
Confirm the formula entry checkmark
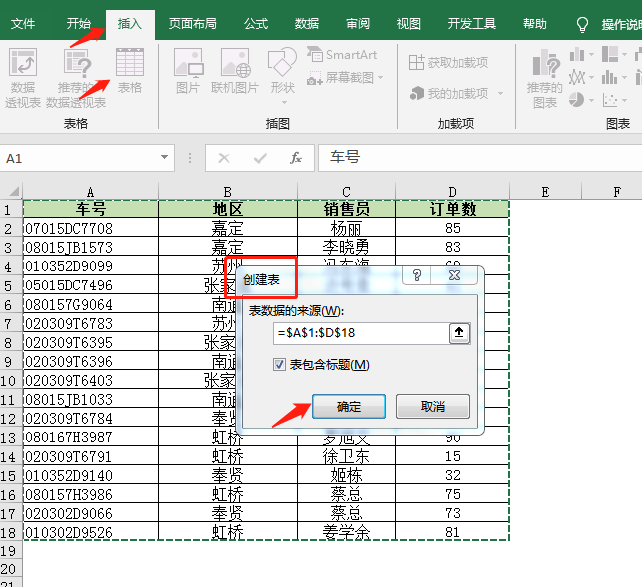click(x=260, y=158)
